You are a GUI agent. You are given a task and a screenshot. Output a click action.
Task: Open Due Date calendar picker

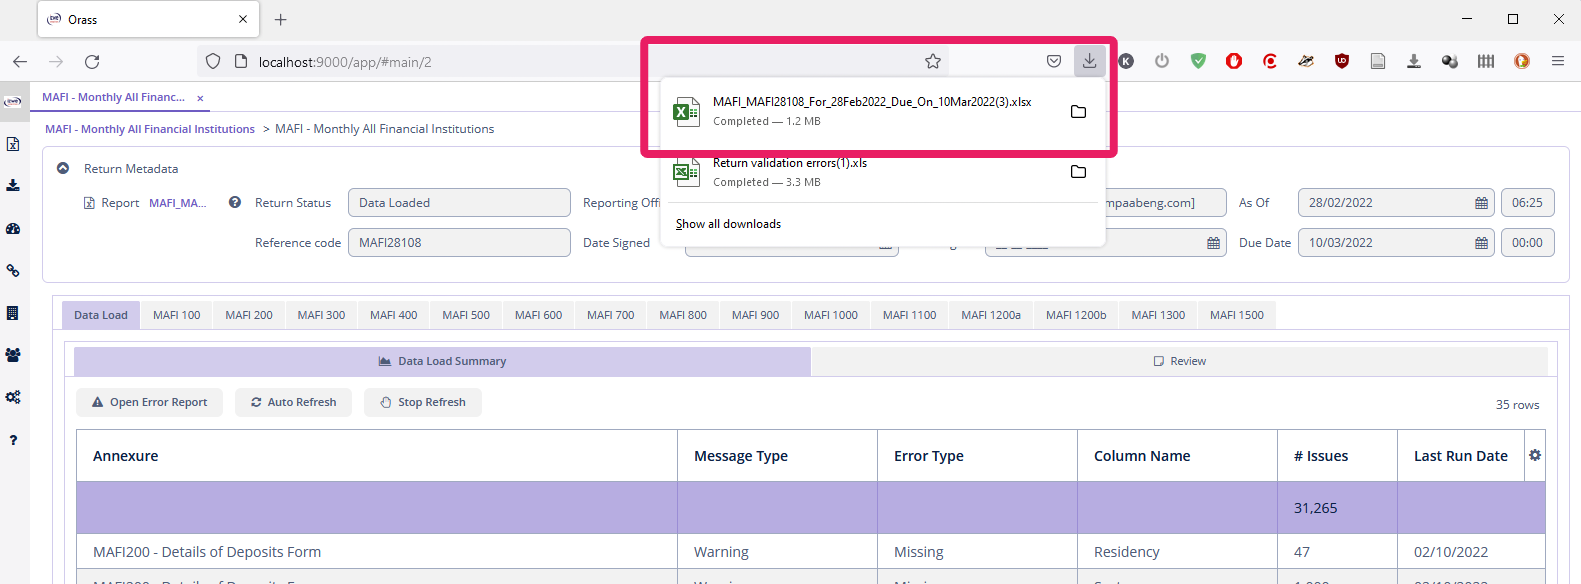[1481, 243]
